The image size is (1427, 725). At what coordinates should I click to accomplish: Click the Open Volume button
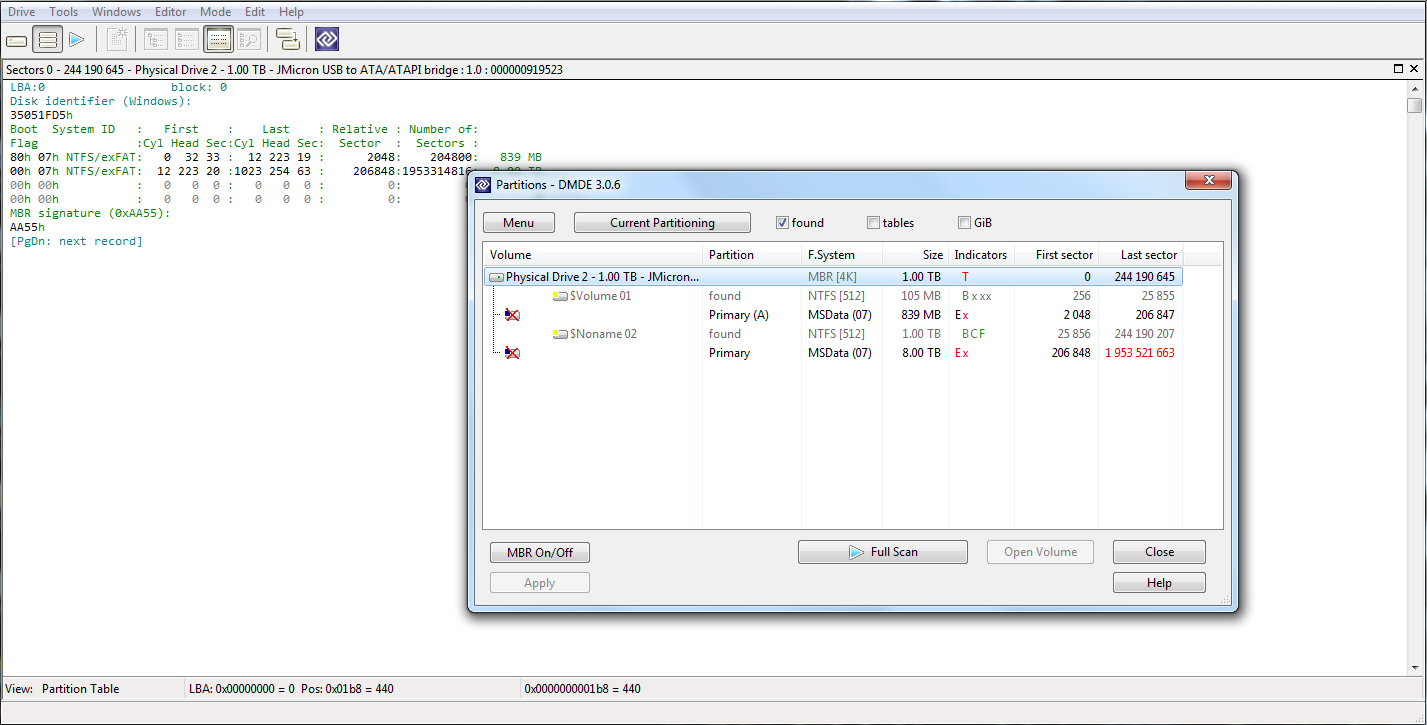[1041, 552]
